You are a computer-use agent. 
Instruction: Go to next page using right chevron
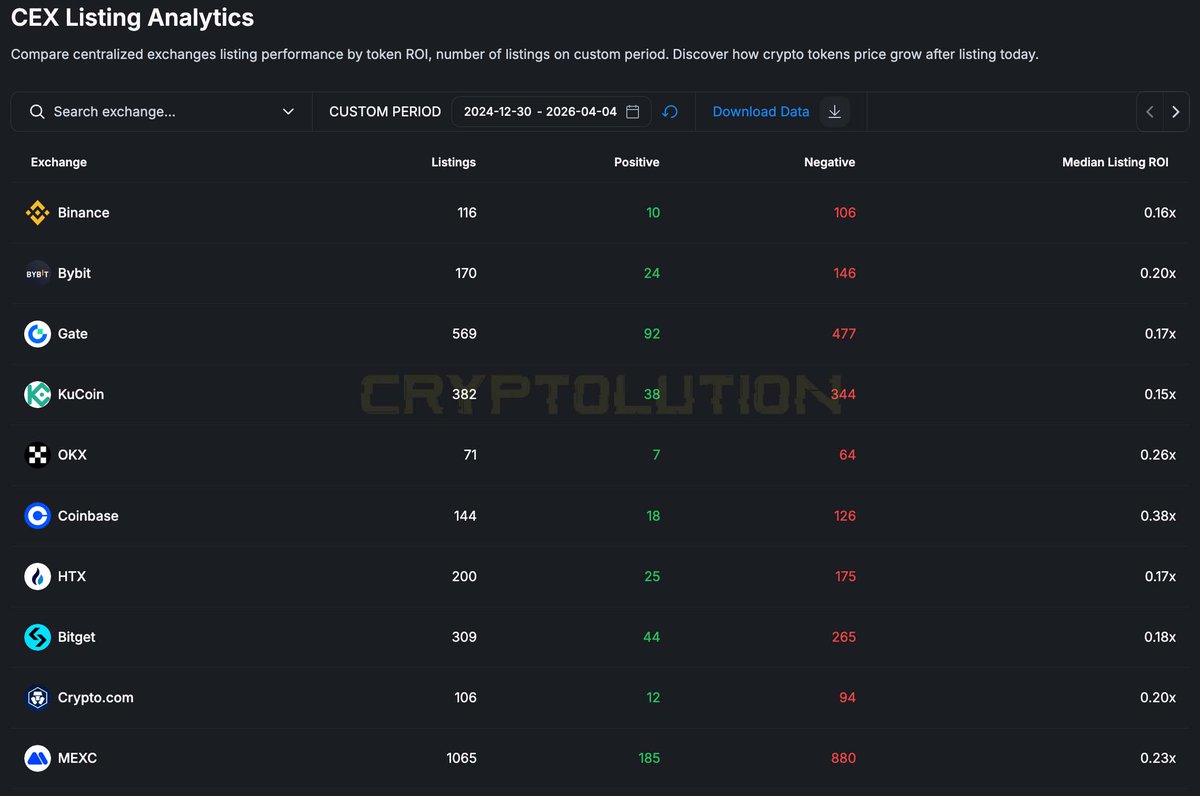pyautogui.click(x=1175, y=112)
